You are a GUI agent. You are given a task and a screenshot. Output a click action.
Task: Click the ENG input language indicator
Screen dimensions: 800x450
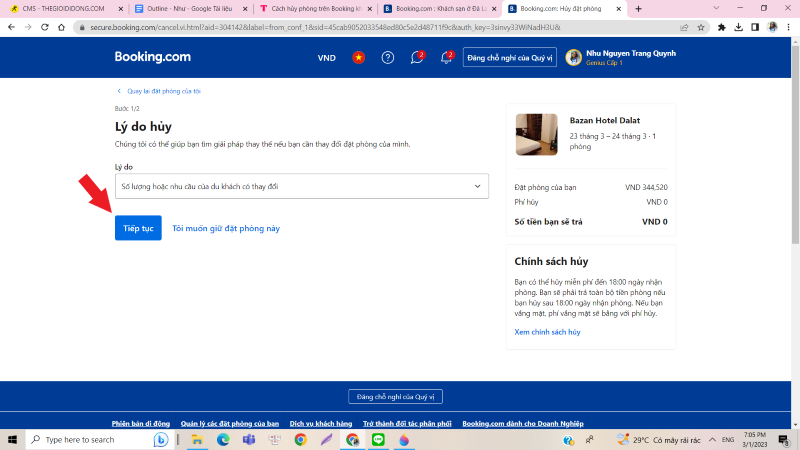[x=728, y=439]
